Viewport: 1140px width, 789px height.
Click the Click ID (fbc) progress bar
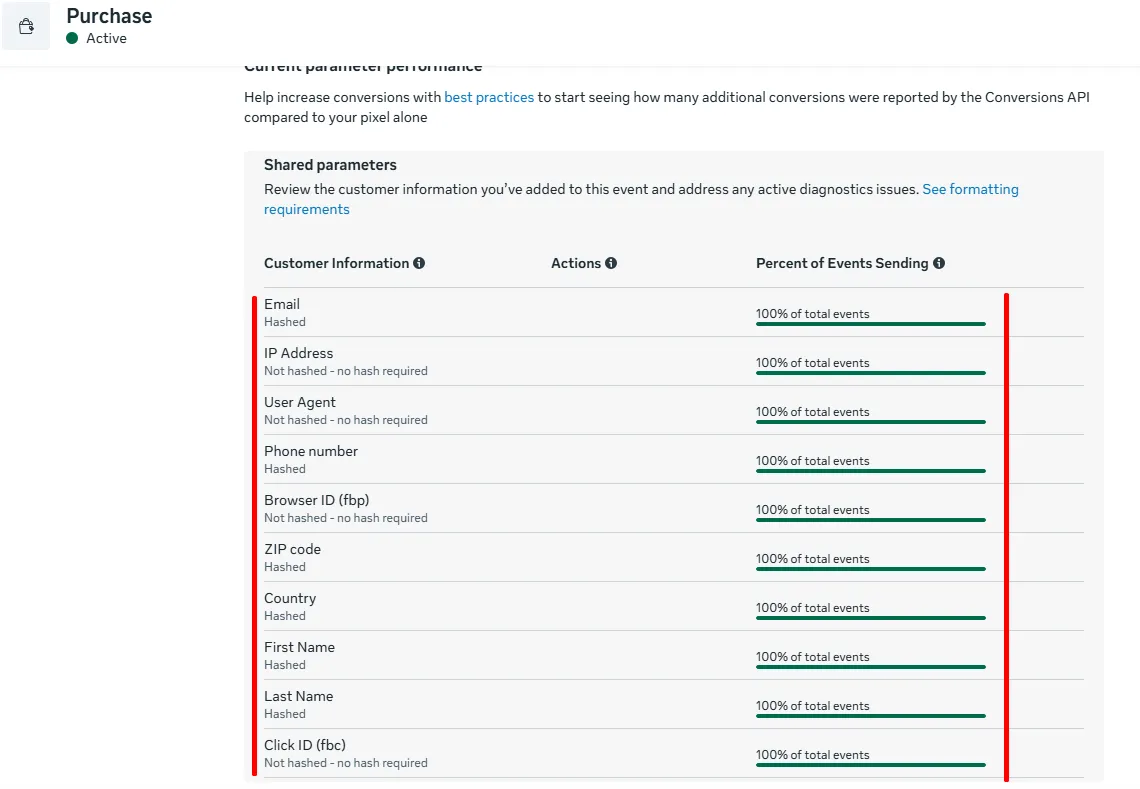point(870,765)
